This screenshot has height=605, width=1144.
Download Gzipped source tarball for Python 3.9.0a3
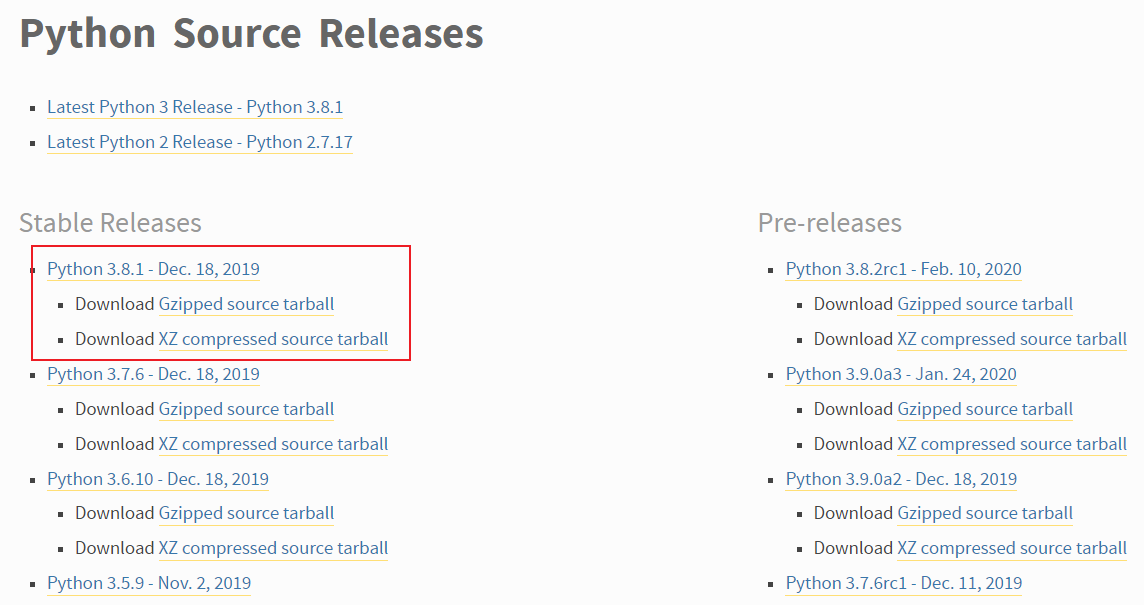pos(985,409)
